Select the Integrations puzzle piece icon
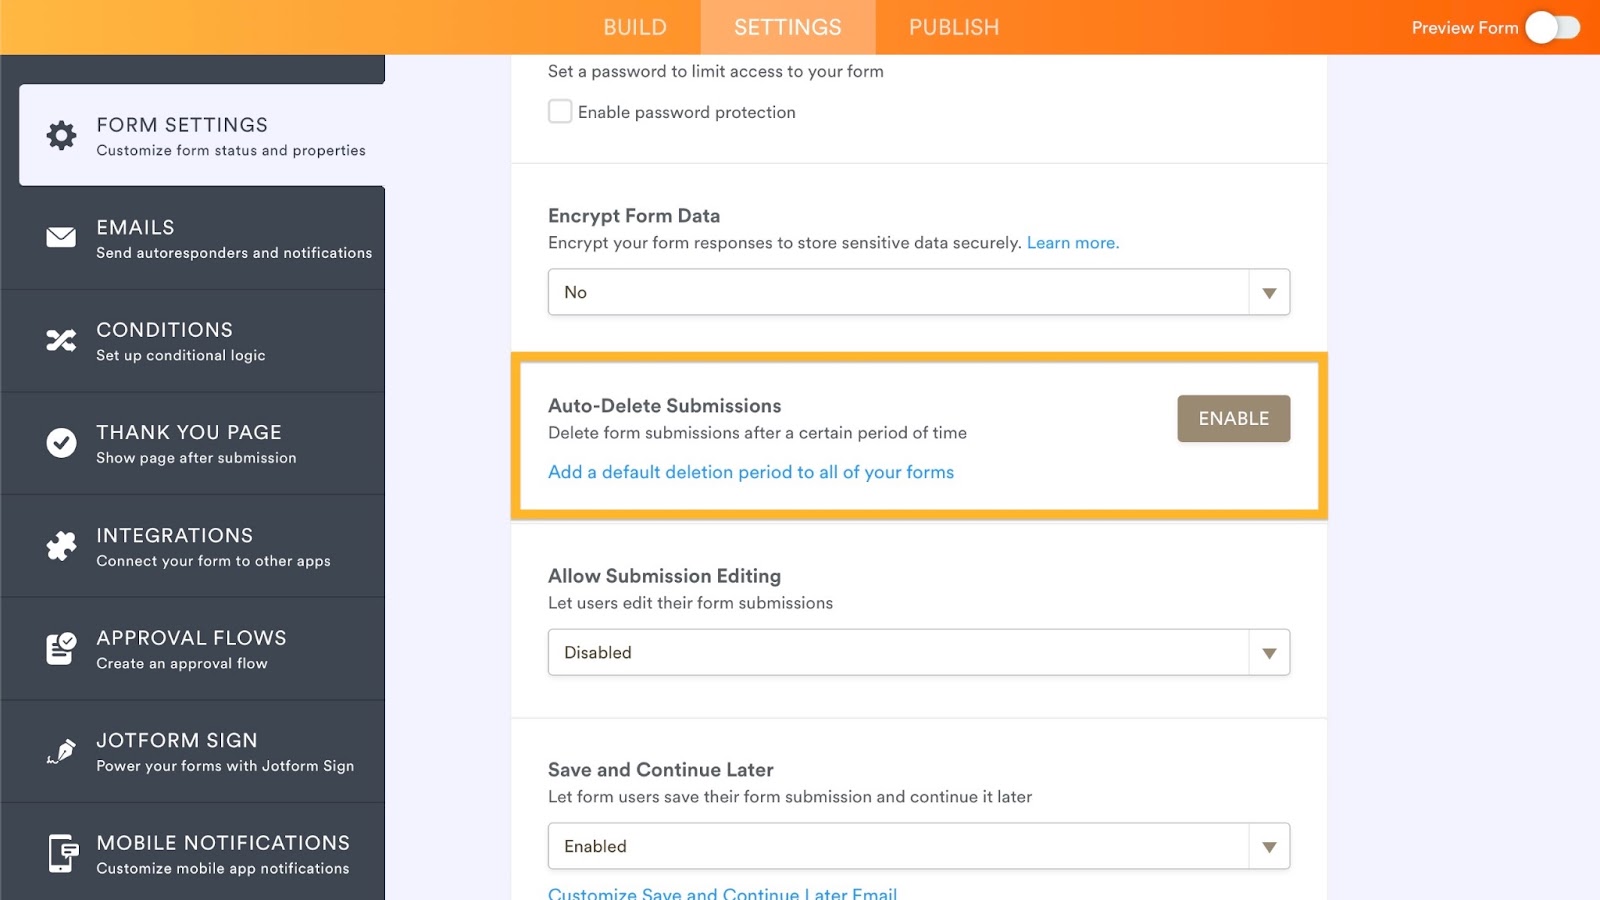This screenshot has height=900, width=1600. click(x=61, y=546)
